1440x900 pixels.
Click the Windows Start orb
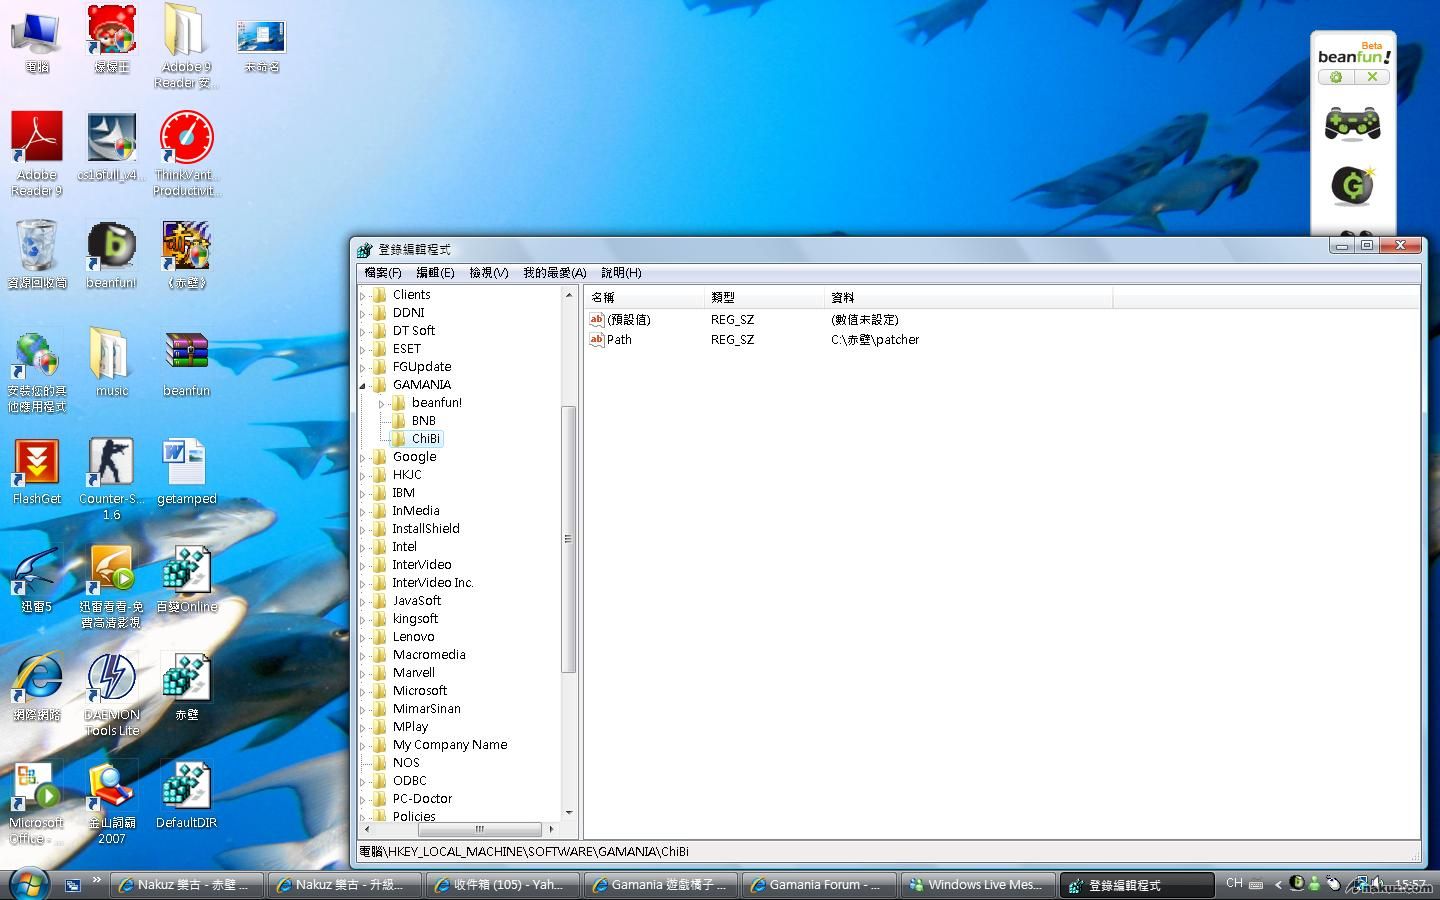(28, 884)
